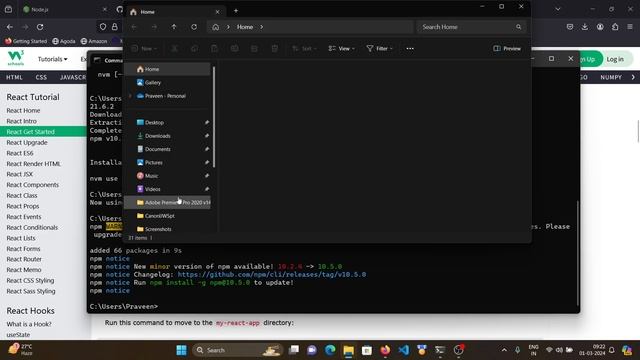Click the Explorer navigation pane scrollbar

[x=214, y=117]
